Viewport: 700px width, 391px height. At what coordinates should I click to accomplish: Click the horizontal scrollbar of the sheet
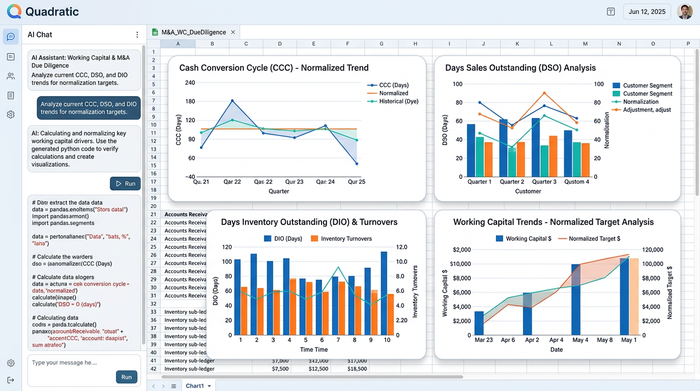click(312, 377)
